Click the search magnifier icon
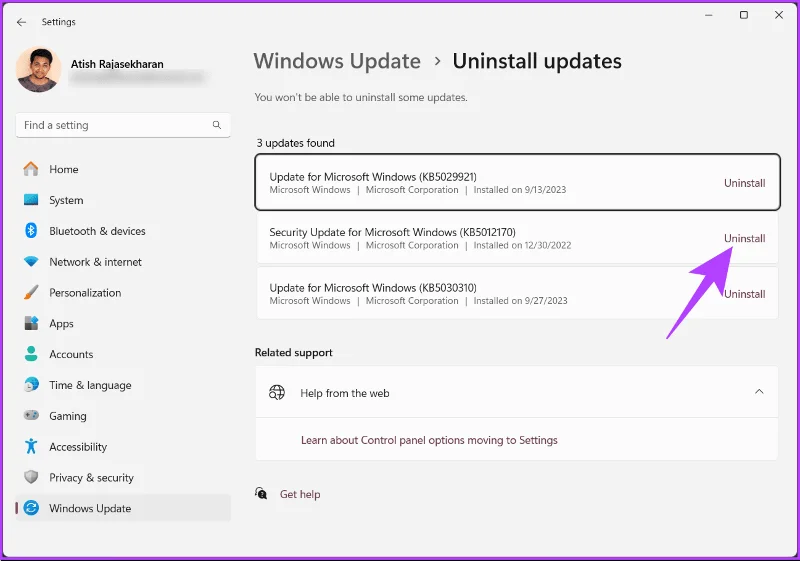 click(217, 125)
